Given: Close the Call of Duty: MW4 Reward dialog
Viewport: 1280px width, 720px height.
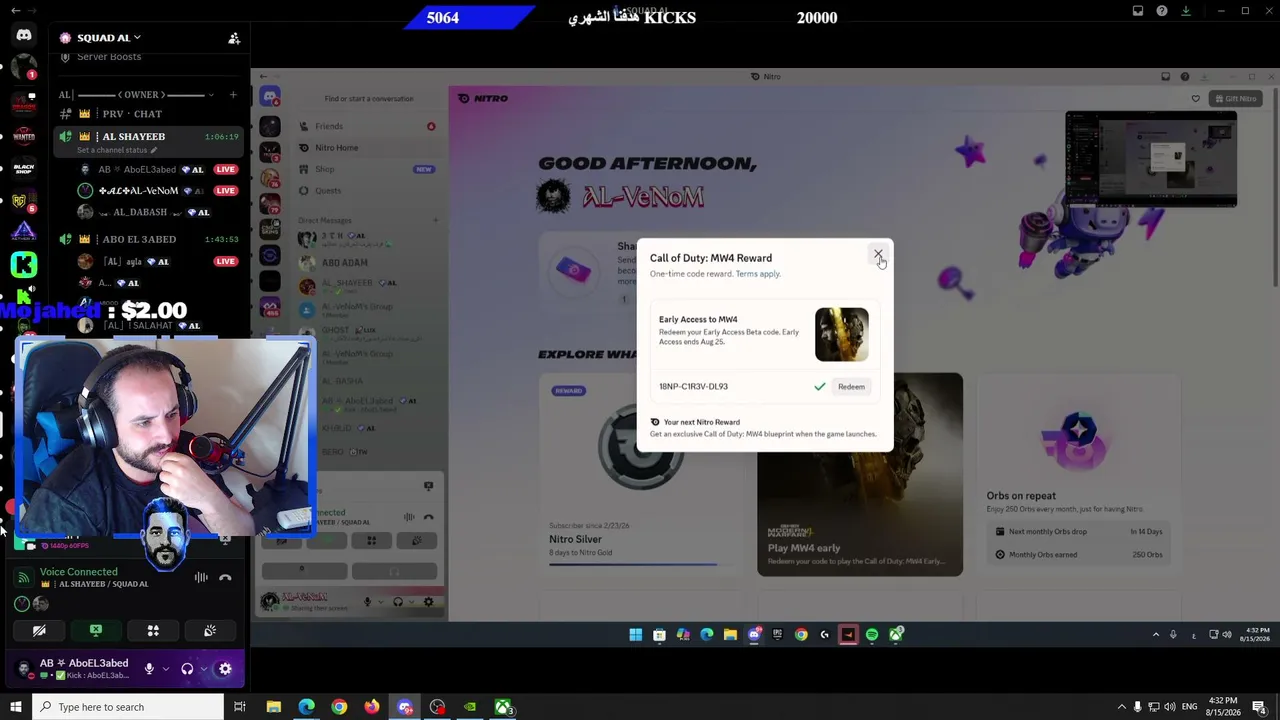Looking at the screenshot, I should coord(877,254).
